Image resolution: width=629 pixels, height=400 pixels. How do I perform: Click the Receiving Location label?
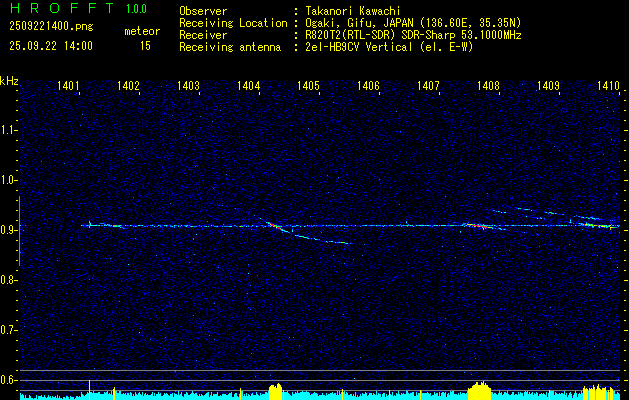pyautogui.click(x=233, y=23)
